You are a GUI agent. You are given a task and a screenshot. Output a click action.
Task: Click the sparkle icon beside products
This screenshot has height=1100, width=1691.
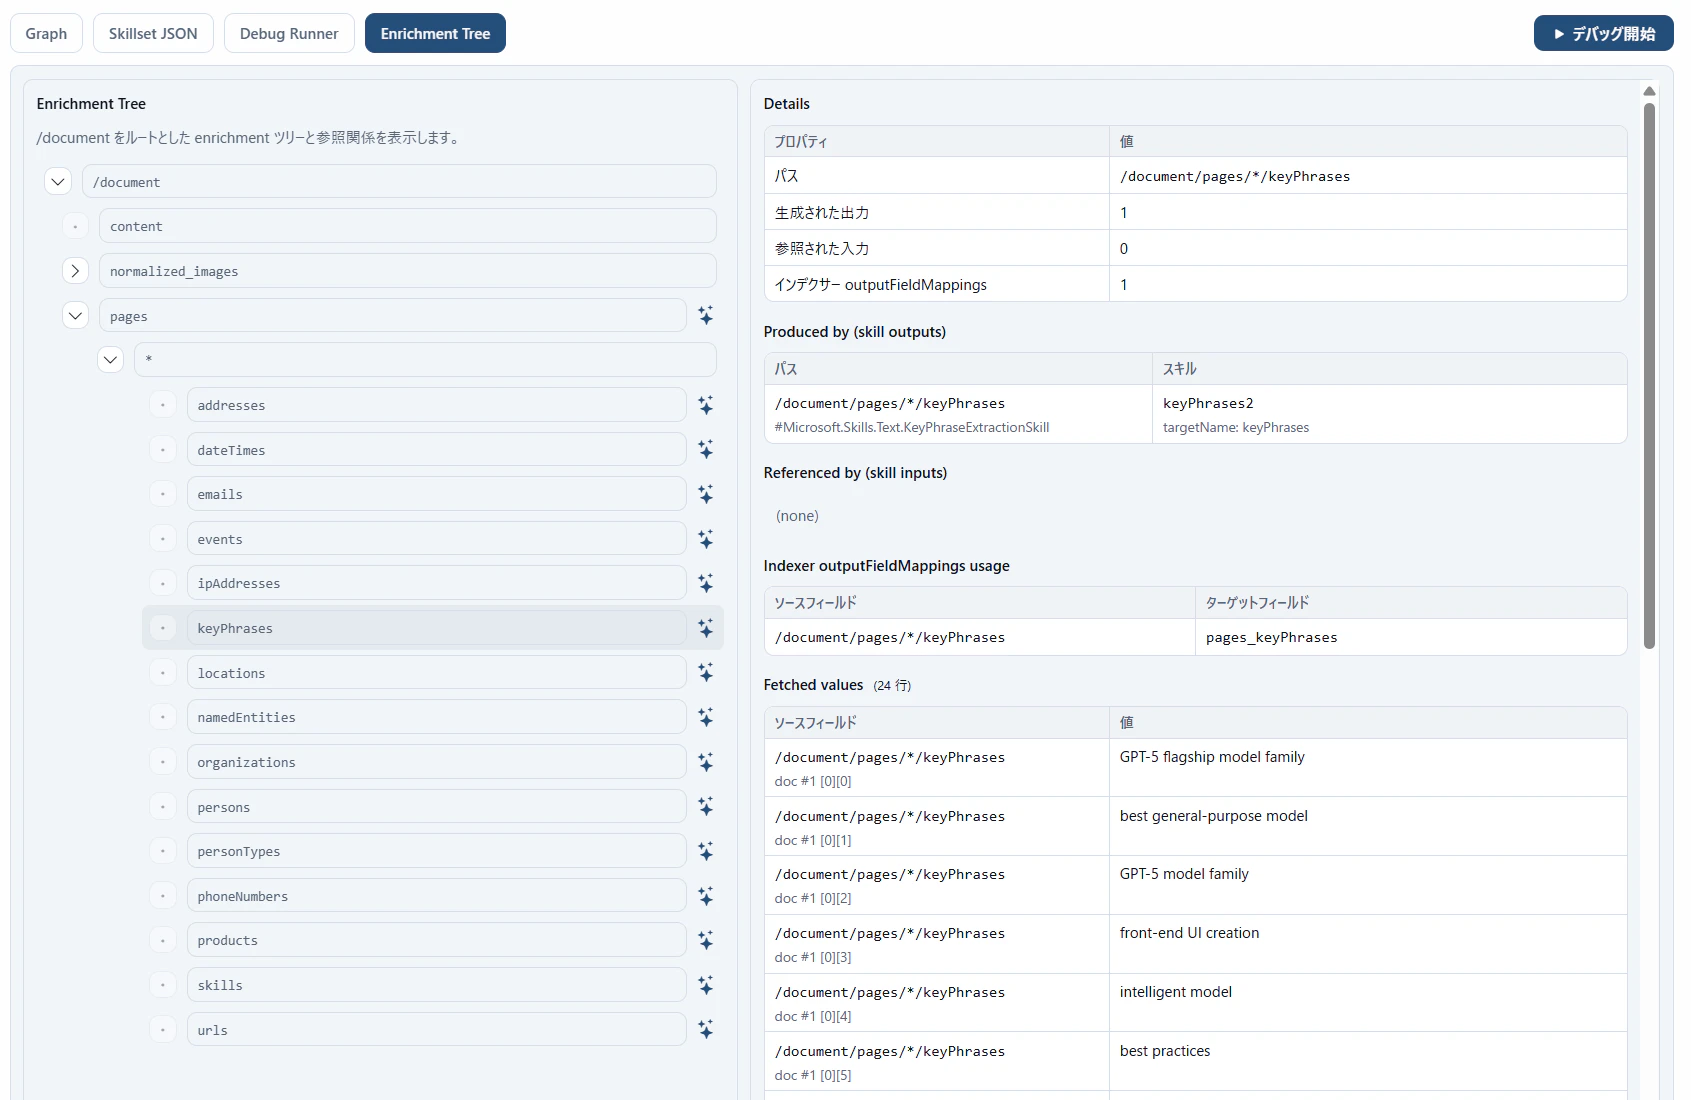tap(706, 940)
